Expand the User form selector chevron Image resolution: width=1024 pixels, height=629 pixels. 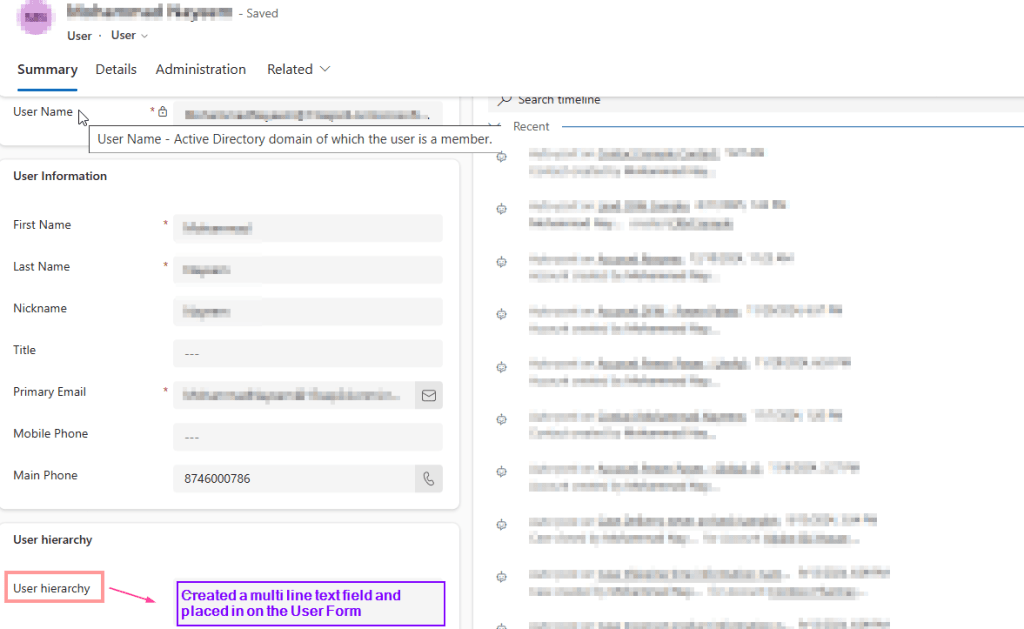point(144,36)
